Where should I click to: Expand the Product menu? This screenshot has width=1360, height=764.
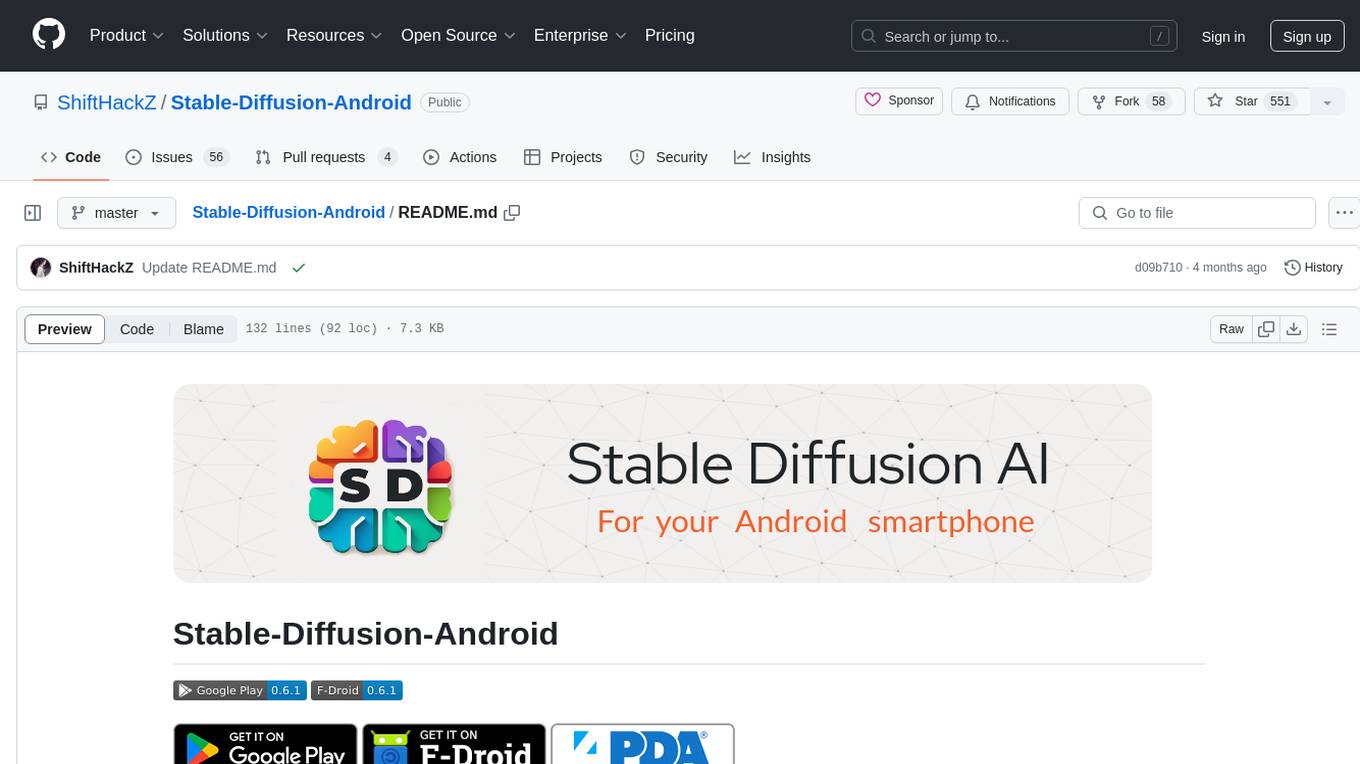pyautogui.click(x=127, y=35)
